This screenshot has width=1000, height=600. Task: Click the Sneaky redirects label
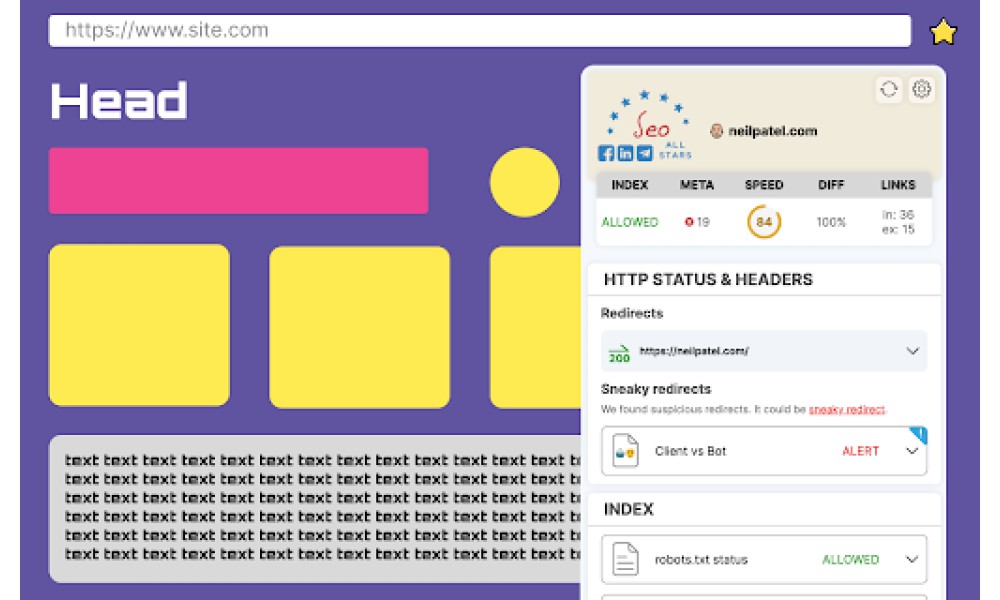coord(656,389)
